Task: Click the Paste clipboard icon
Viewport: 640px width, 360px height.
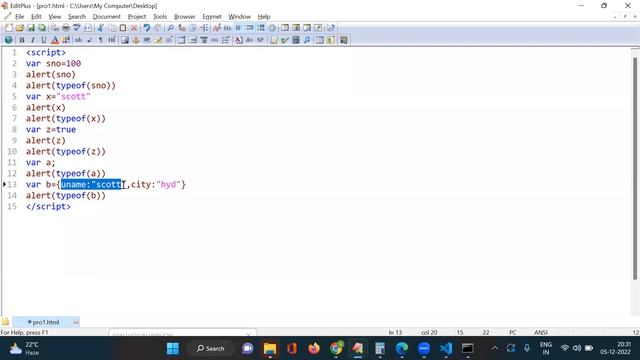Action: click(x=123, y=28)
